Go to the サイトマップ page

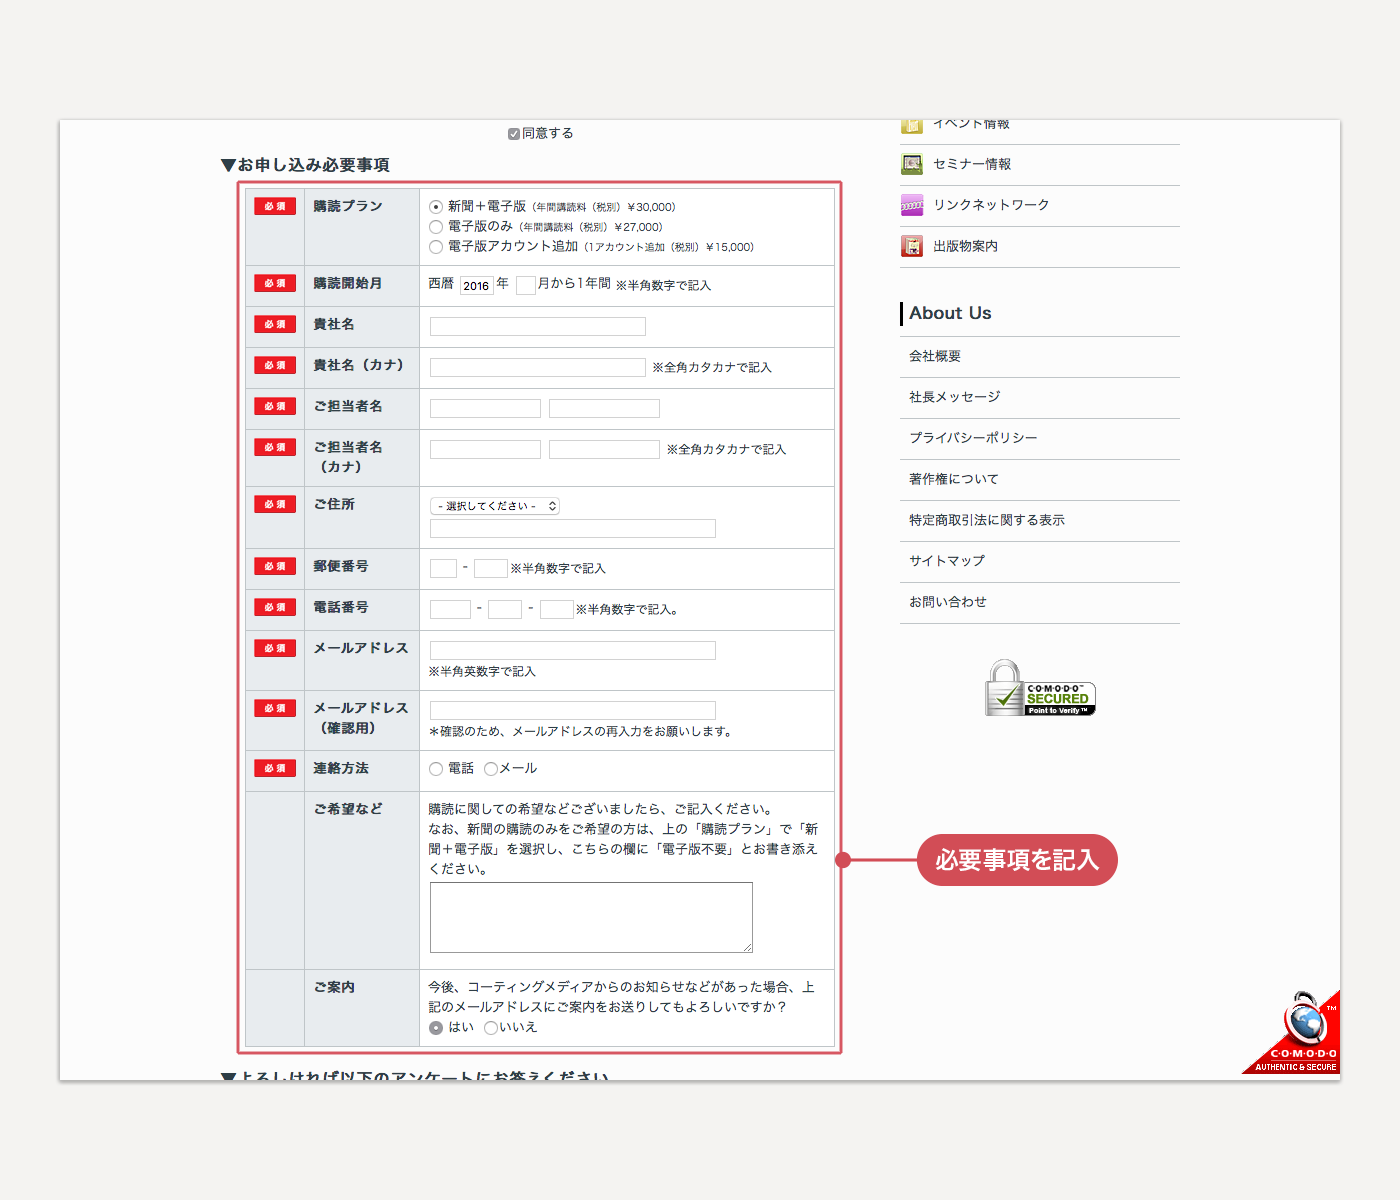(946, 561)
